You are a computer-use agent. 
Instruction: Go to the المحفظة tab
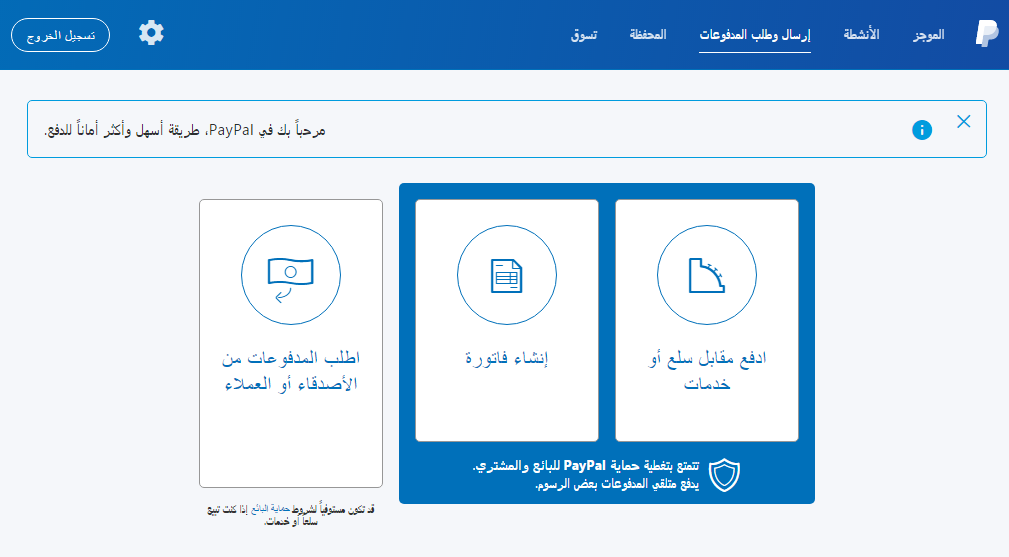(647, 35)
